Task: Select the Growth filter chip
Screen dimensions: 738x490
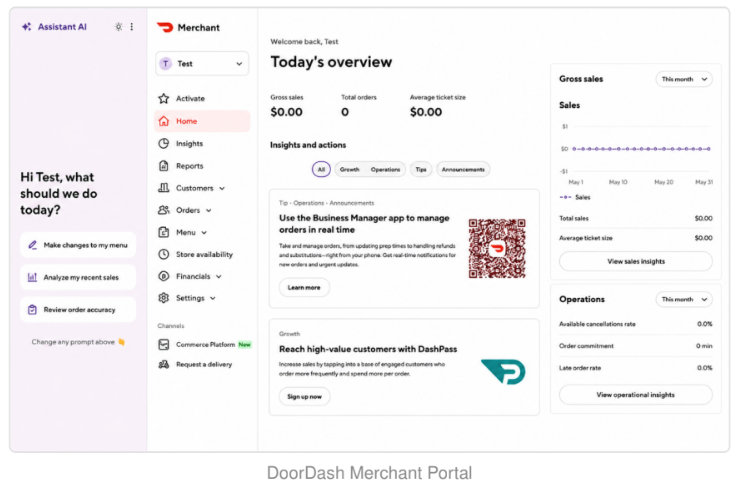Action: point(350,169)
